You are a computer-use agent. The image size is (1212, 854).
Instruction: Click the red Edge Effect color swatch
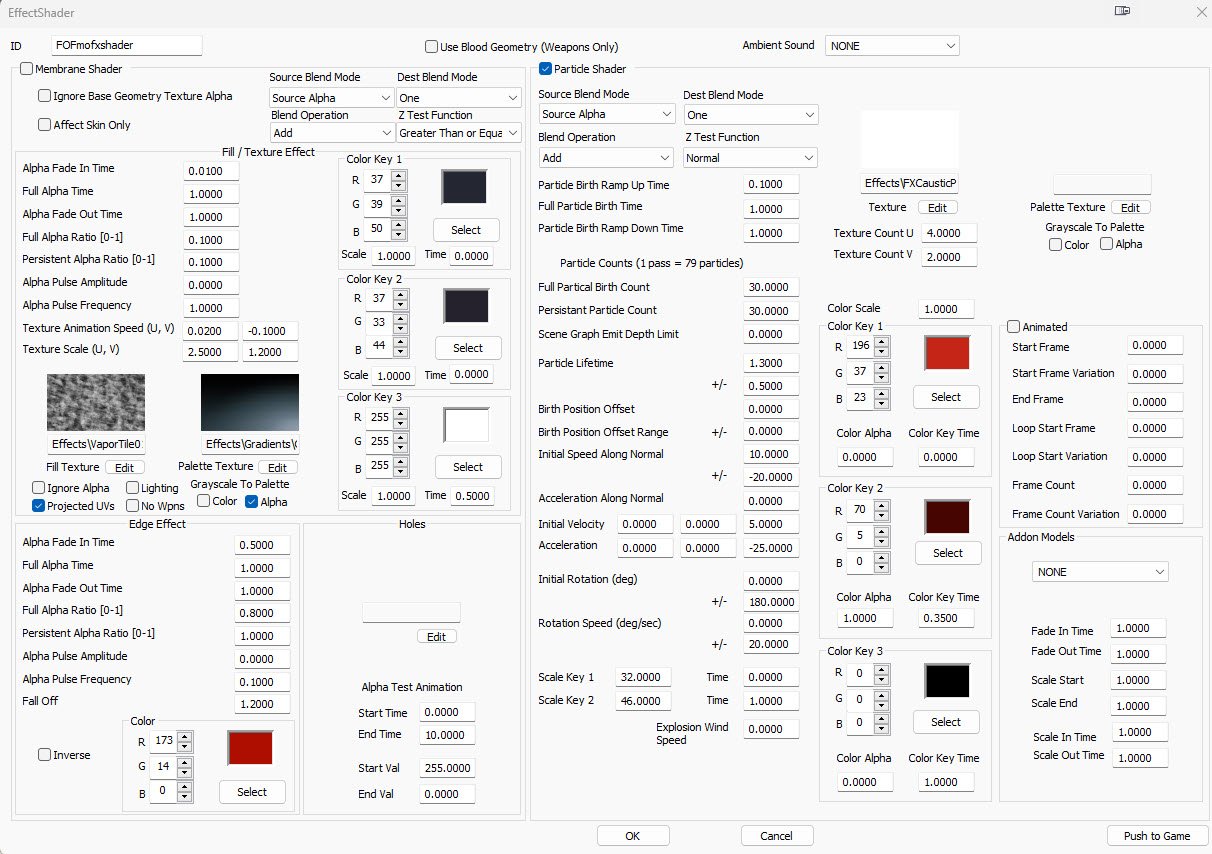pyautogui.click(x=250, y=747)
